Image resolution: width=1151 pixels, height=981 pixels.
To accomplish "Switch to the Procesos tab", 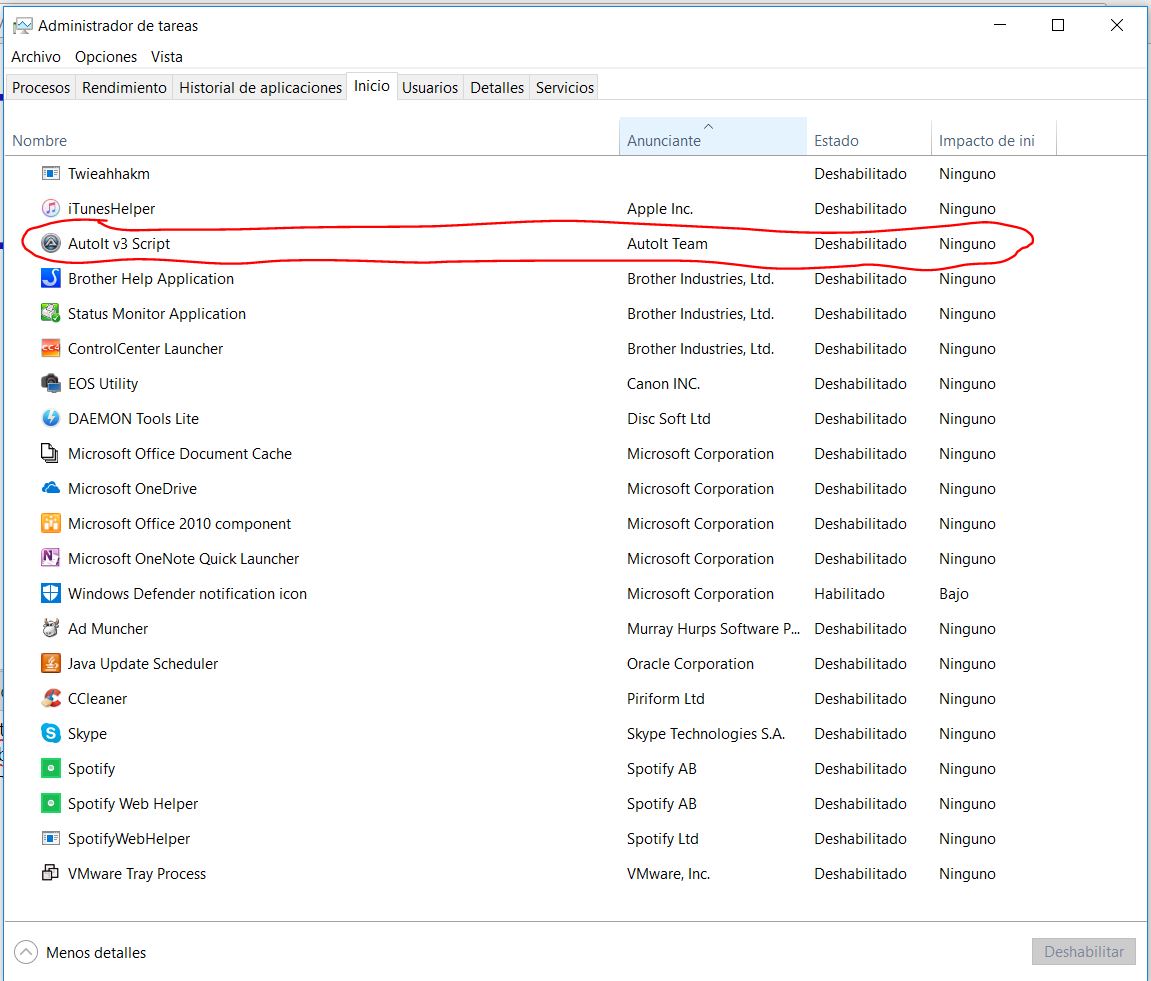I will [41, 87].
